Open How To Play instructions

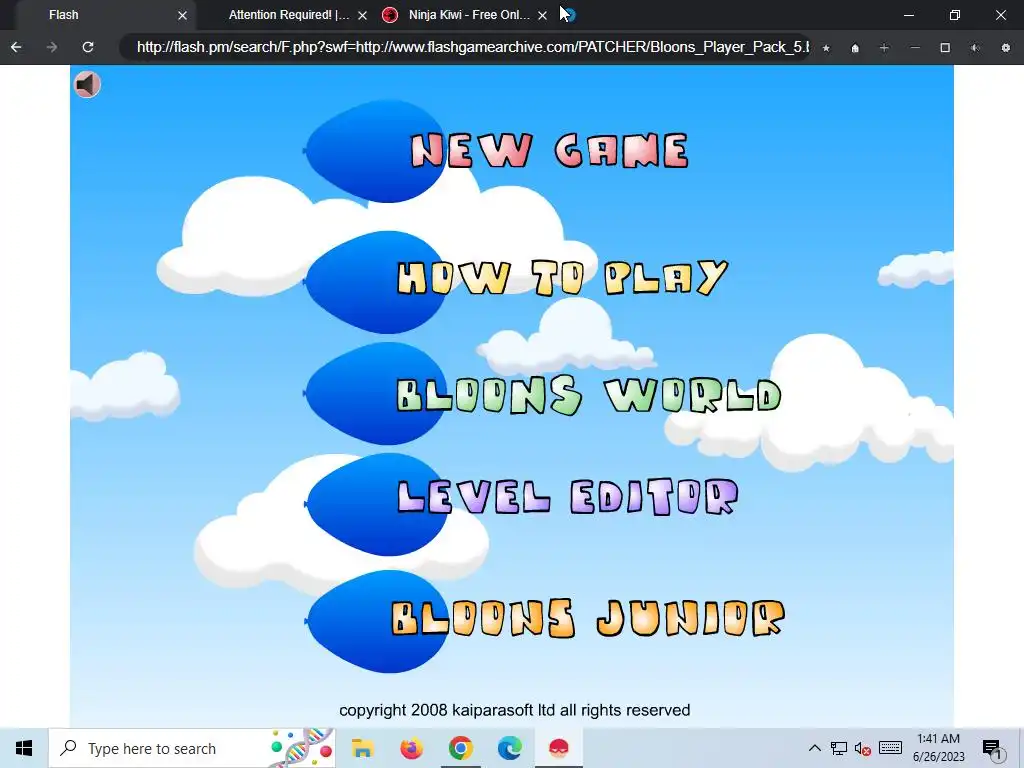point(562,278)
